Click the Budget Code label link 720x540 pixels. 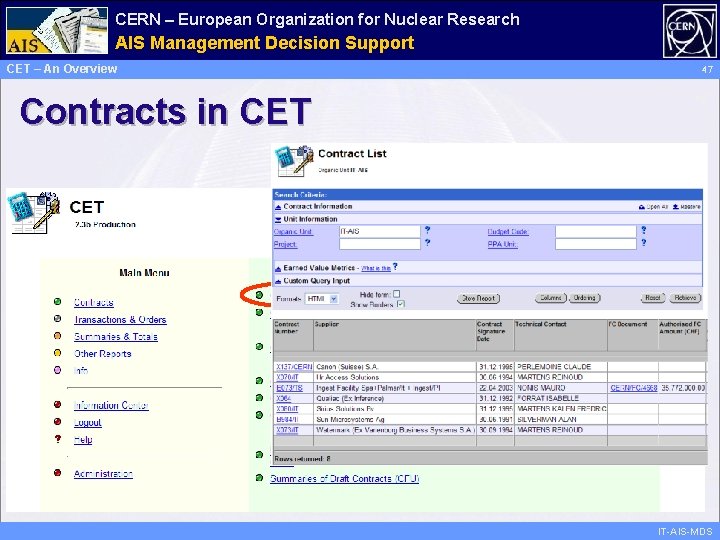[x=508, y=232]
